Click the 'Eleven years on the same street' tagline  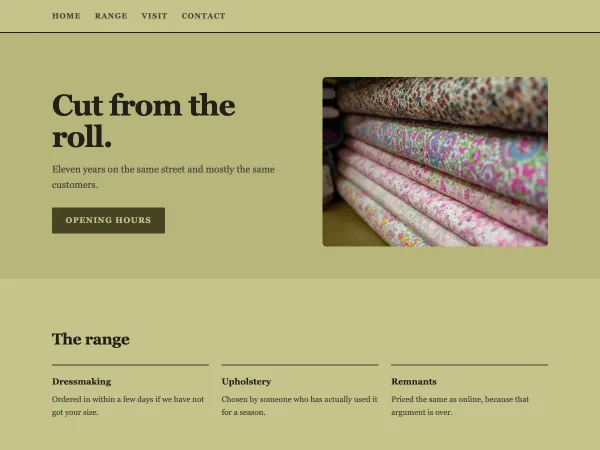(163, 177)
